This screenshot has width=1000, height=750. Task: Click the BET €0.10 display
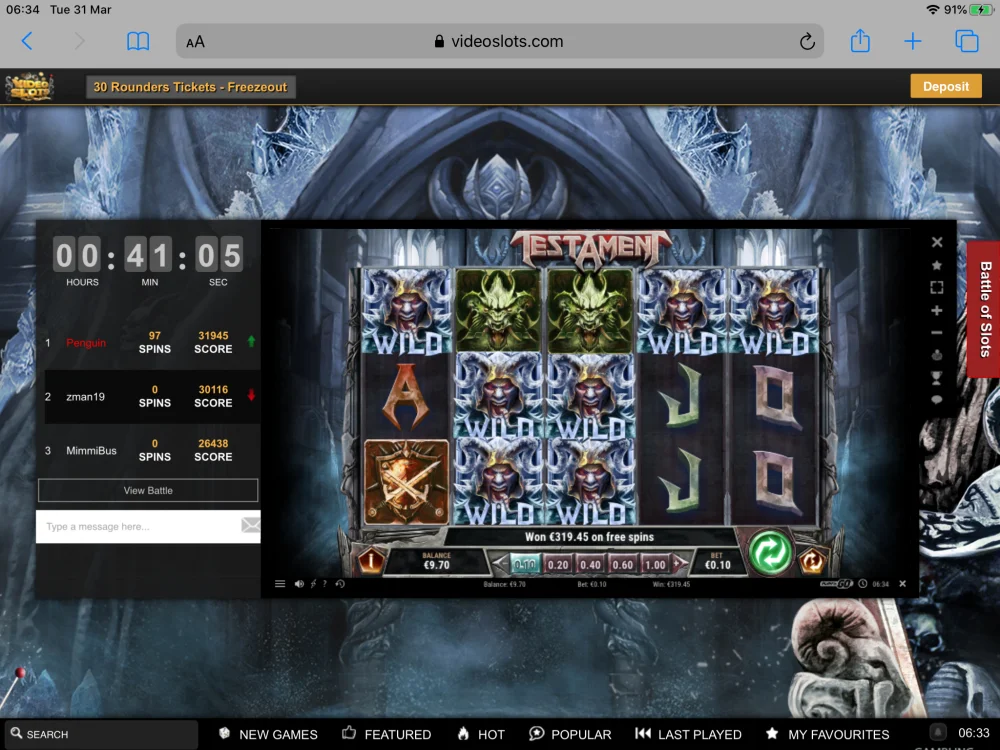(x=717, y=561)
